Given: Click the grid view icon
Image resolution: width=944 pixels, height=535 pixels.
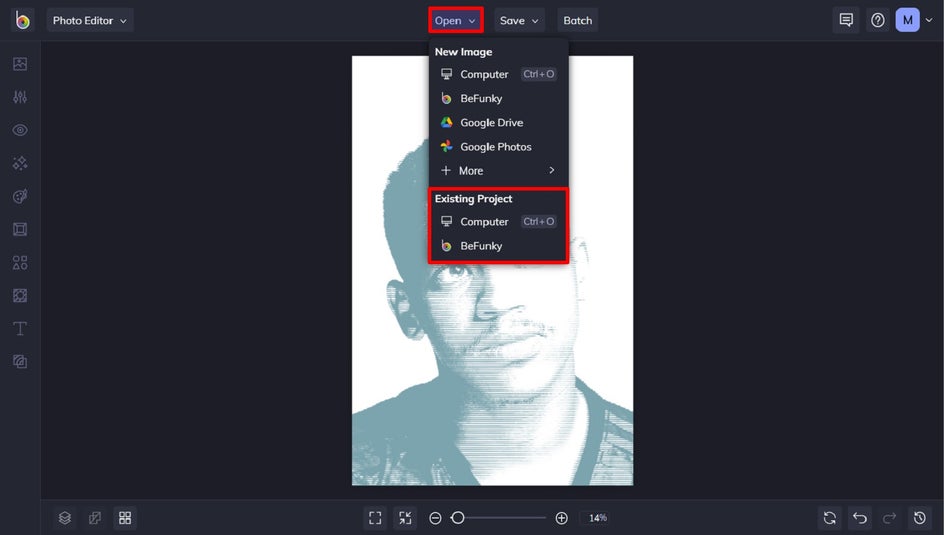Looking at the screenshot, I should [125, 518].
